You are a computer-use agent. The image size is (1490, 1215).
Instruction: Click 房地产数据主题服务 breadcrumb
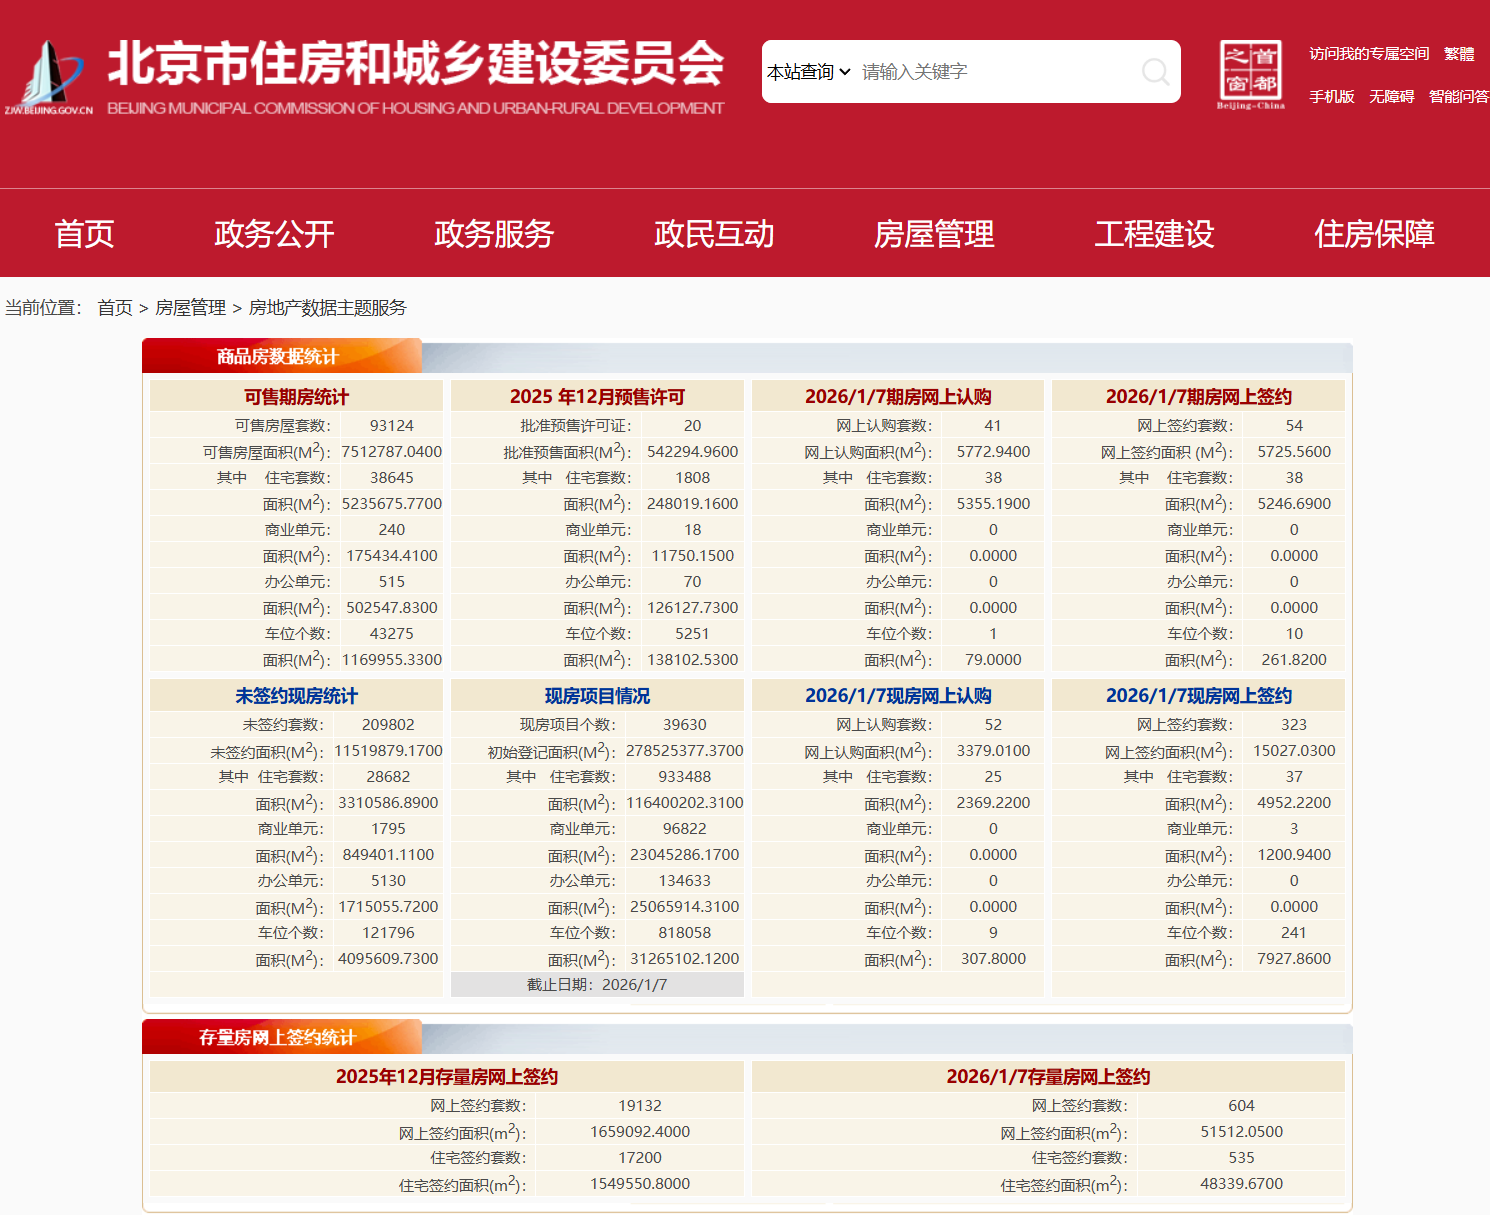(x=327, y=308)
